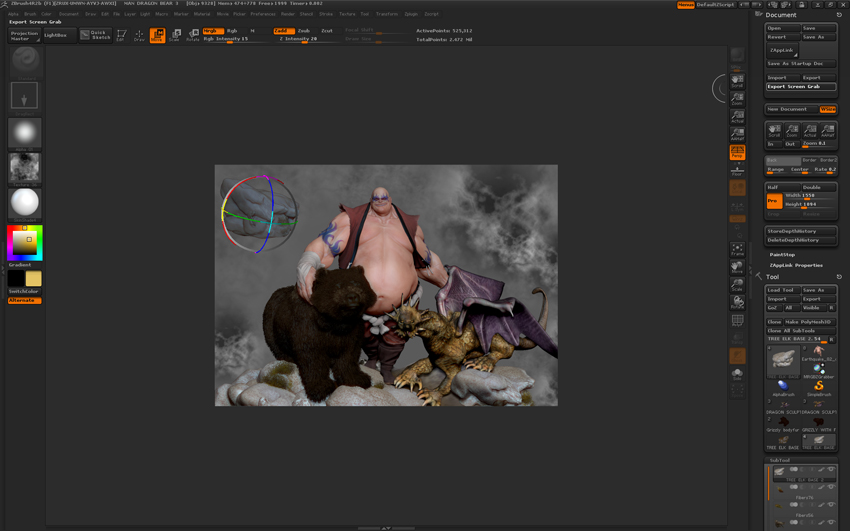The width and height of the screenshot is (850, 531).
Task: Click the Scale icon in right shelf
Action: coord(737,285)
